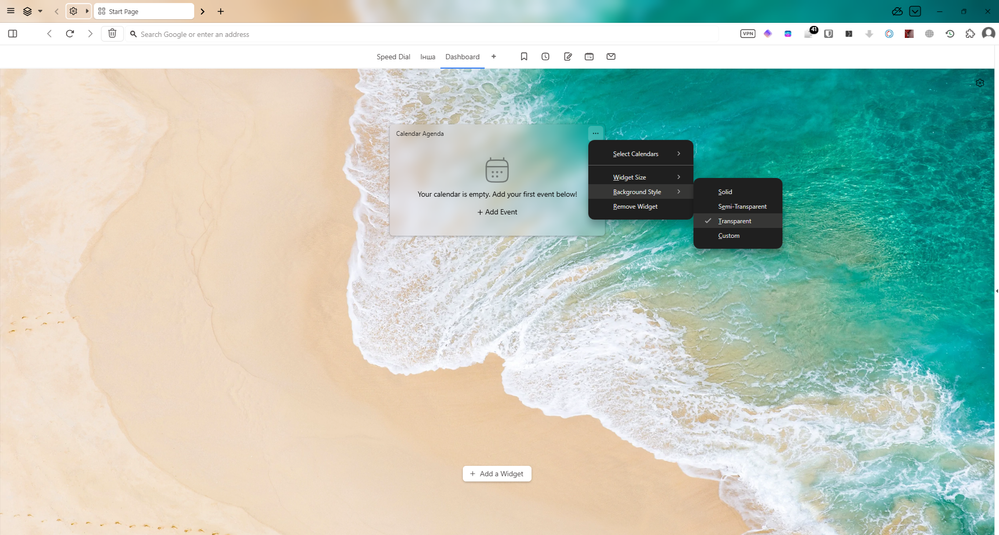Open the Mail envelope icon

[x=611, y=57]
